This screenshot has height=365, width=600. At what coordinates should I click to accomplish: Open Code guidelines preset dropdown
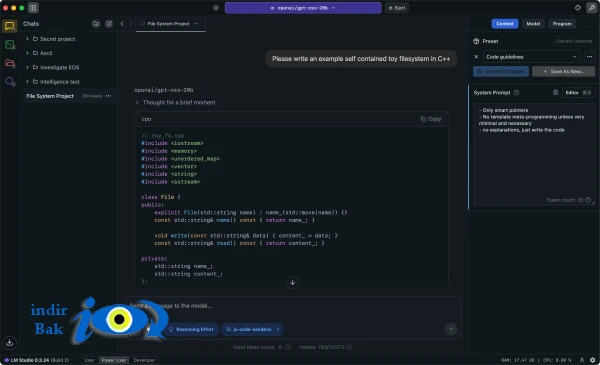(x=531, y=57)
